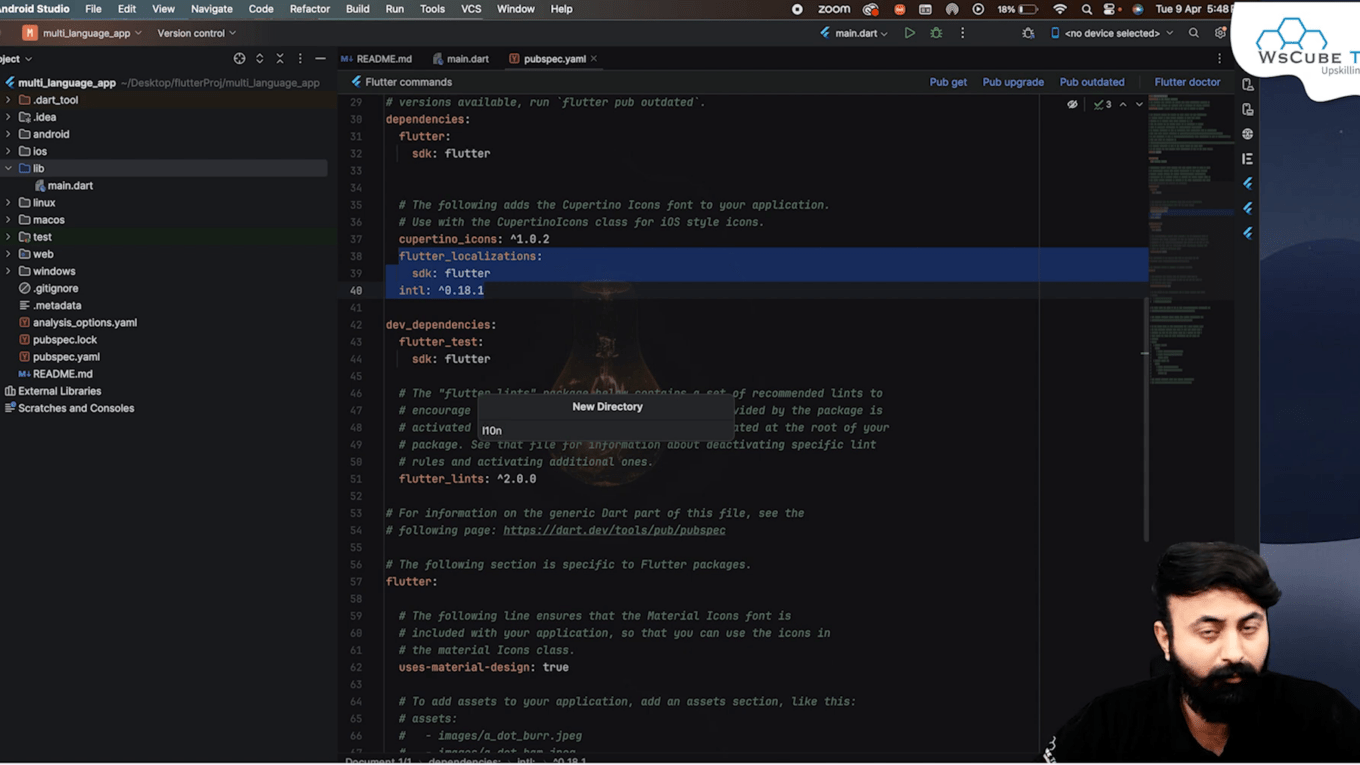Click the code minimap preview
The width and height of the screenshot is (1360, 765).
tap(1190, 240)
